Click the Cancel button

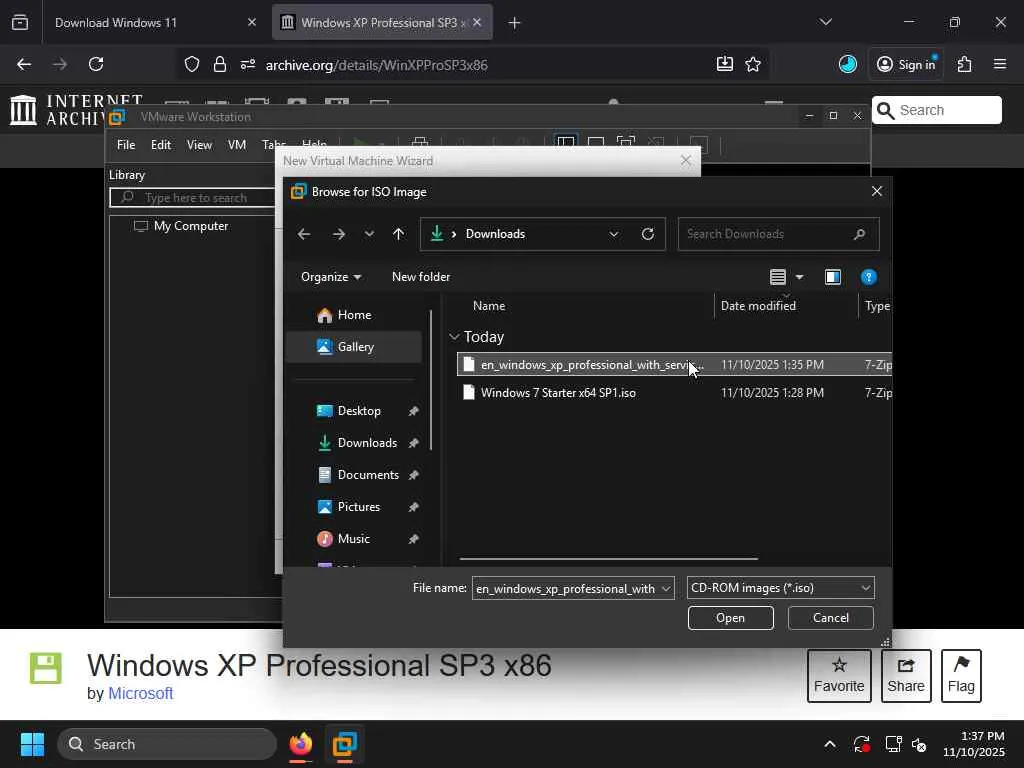(831, 618)
